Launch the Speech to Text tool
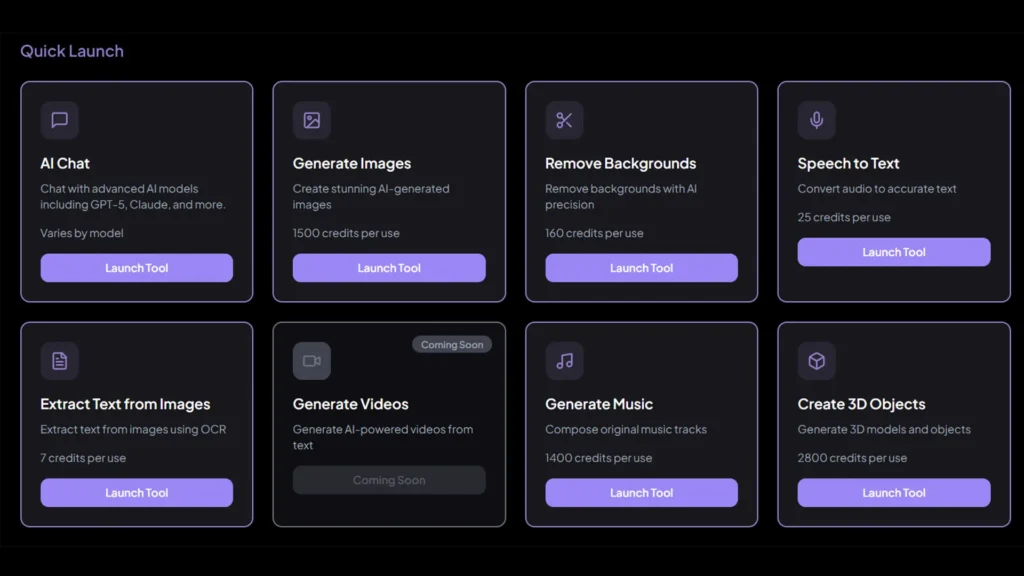 tap(893, 251)
